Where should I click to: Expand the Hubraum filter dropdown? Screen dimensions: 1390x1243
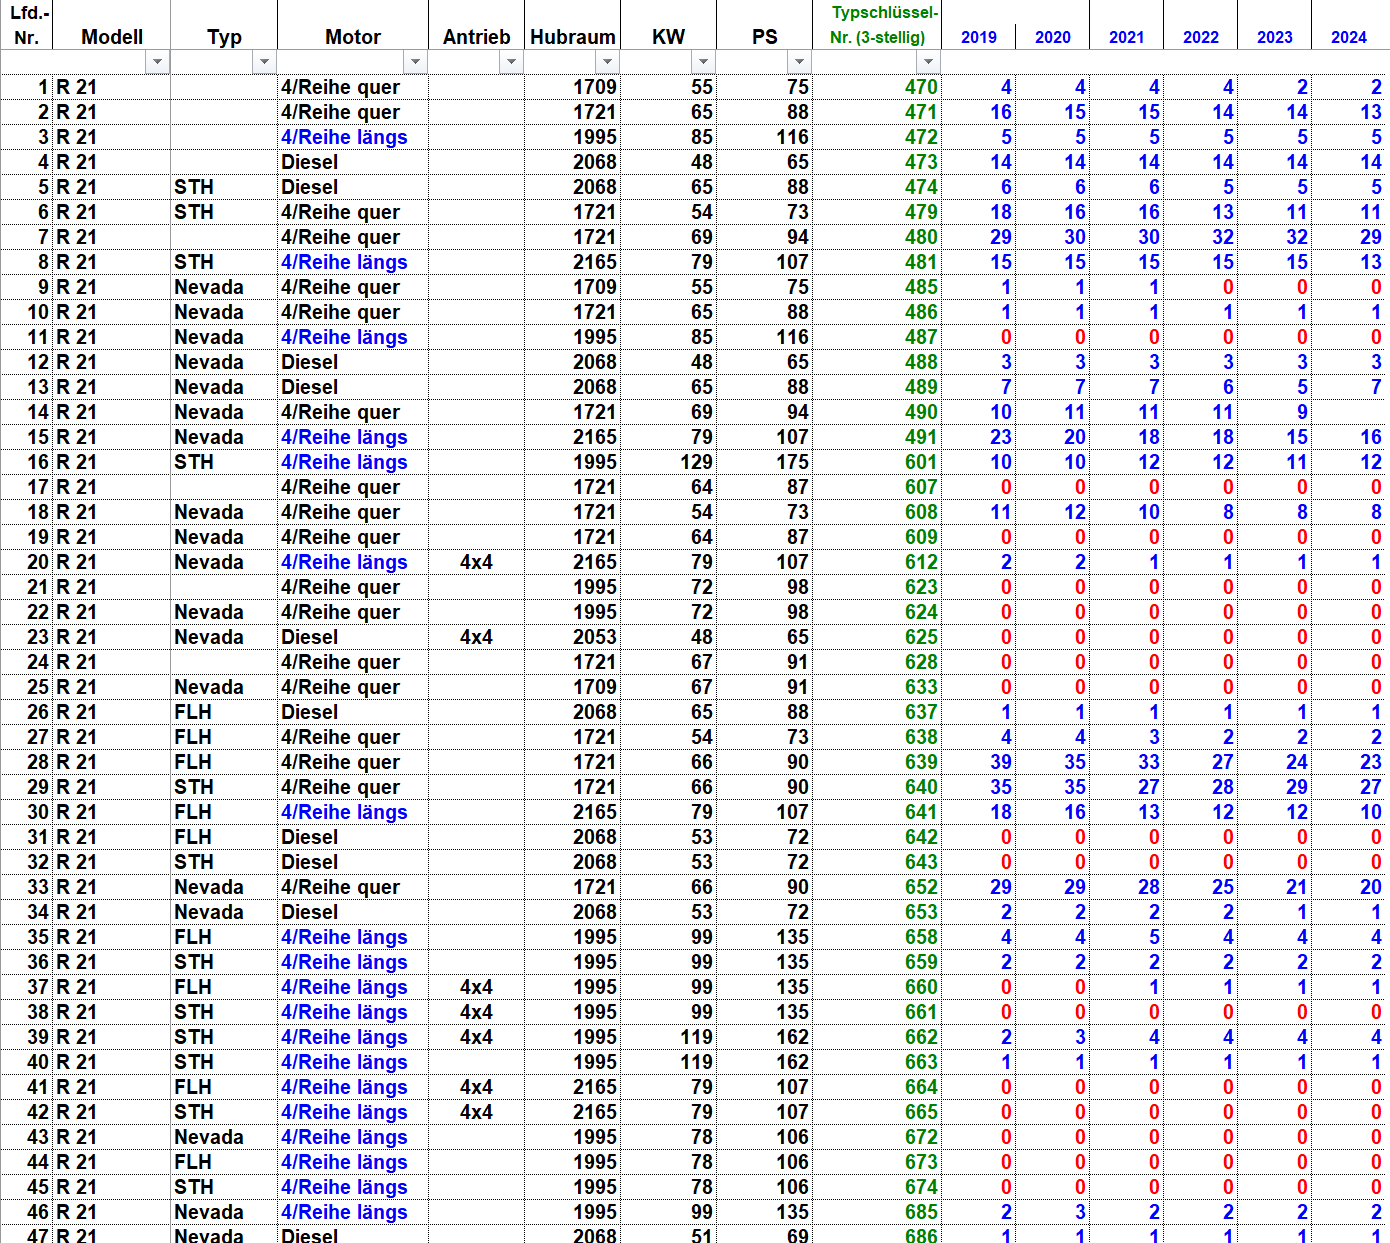(x=607, y=62)
